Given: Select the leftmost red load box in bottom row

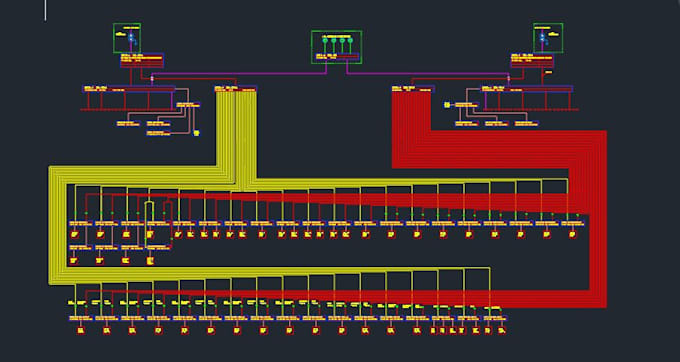Looking at the screenshot, I should [x=81, y=330].
